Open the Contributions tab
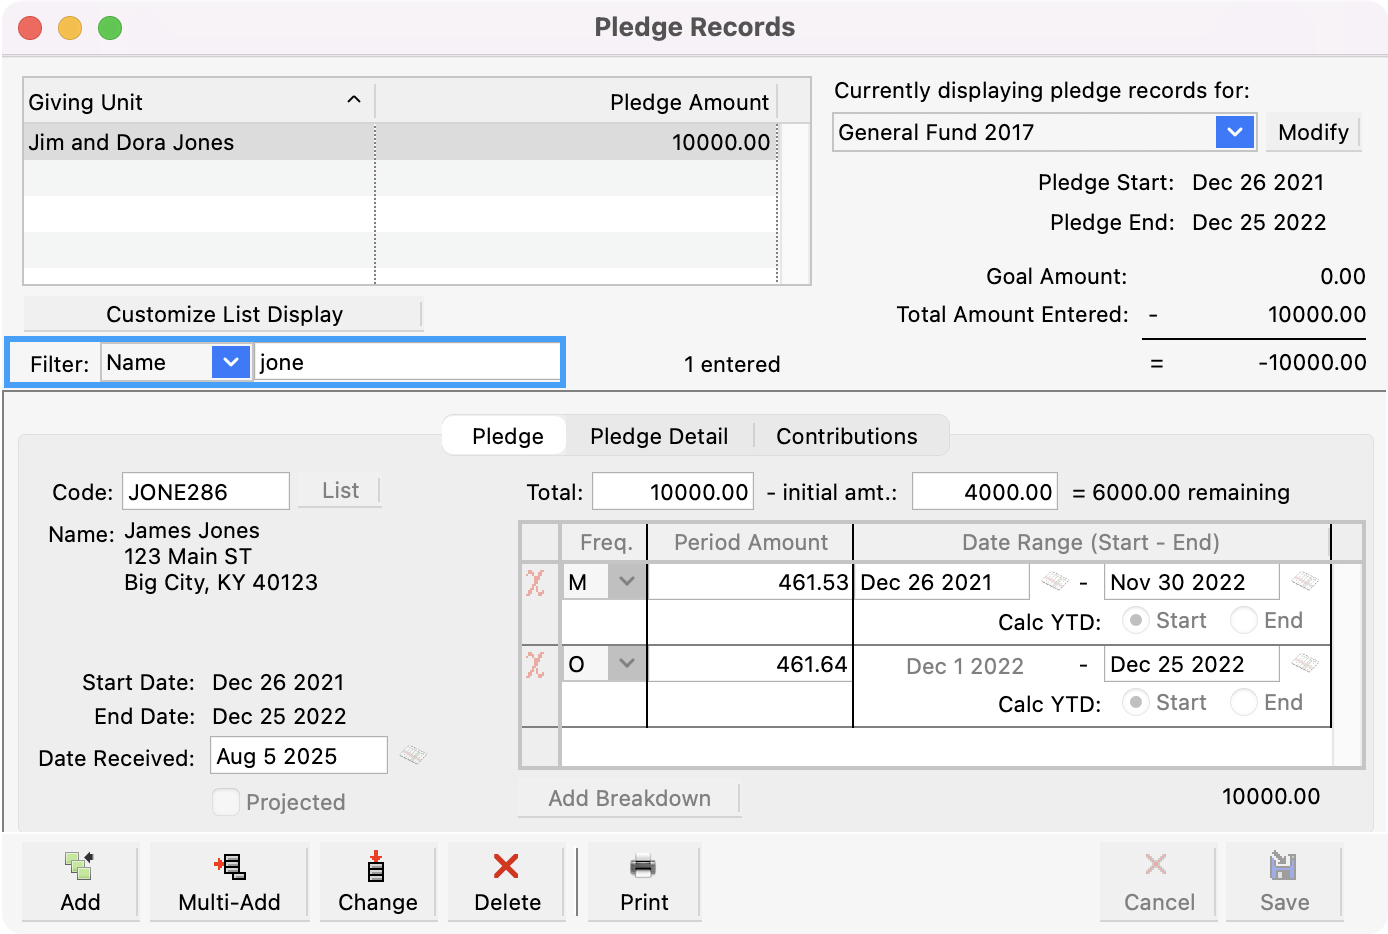 tap(846, 436)
